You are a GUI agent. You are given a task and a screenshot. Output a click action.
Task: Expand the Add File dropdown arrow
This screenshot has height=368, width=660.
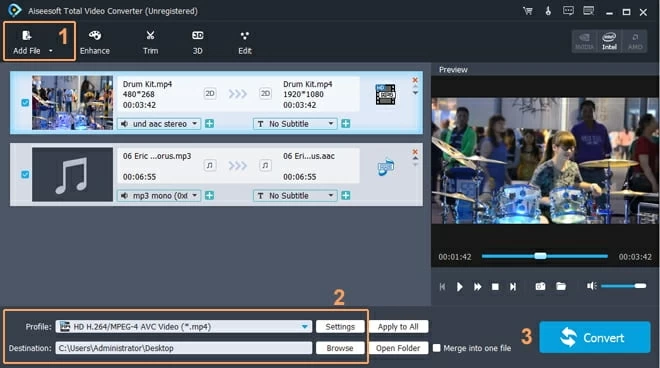pyautogui.click(x=51, y=51)
